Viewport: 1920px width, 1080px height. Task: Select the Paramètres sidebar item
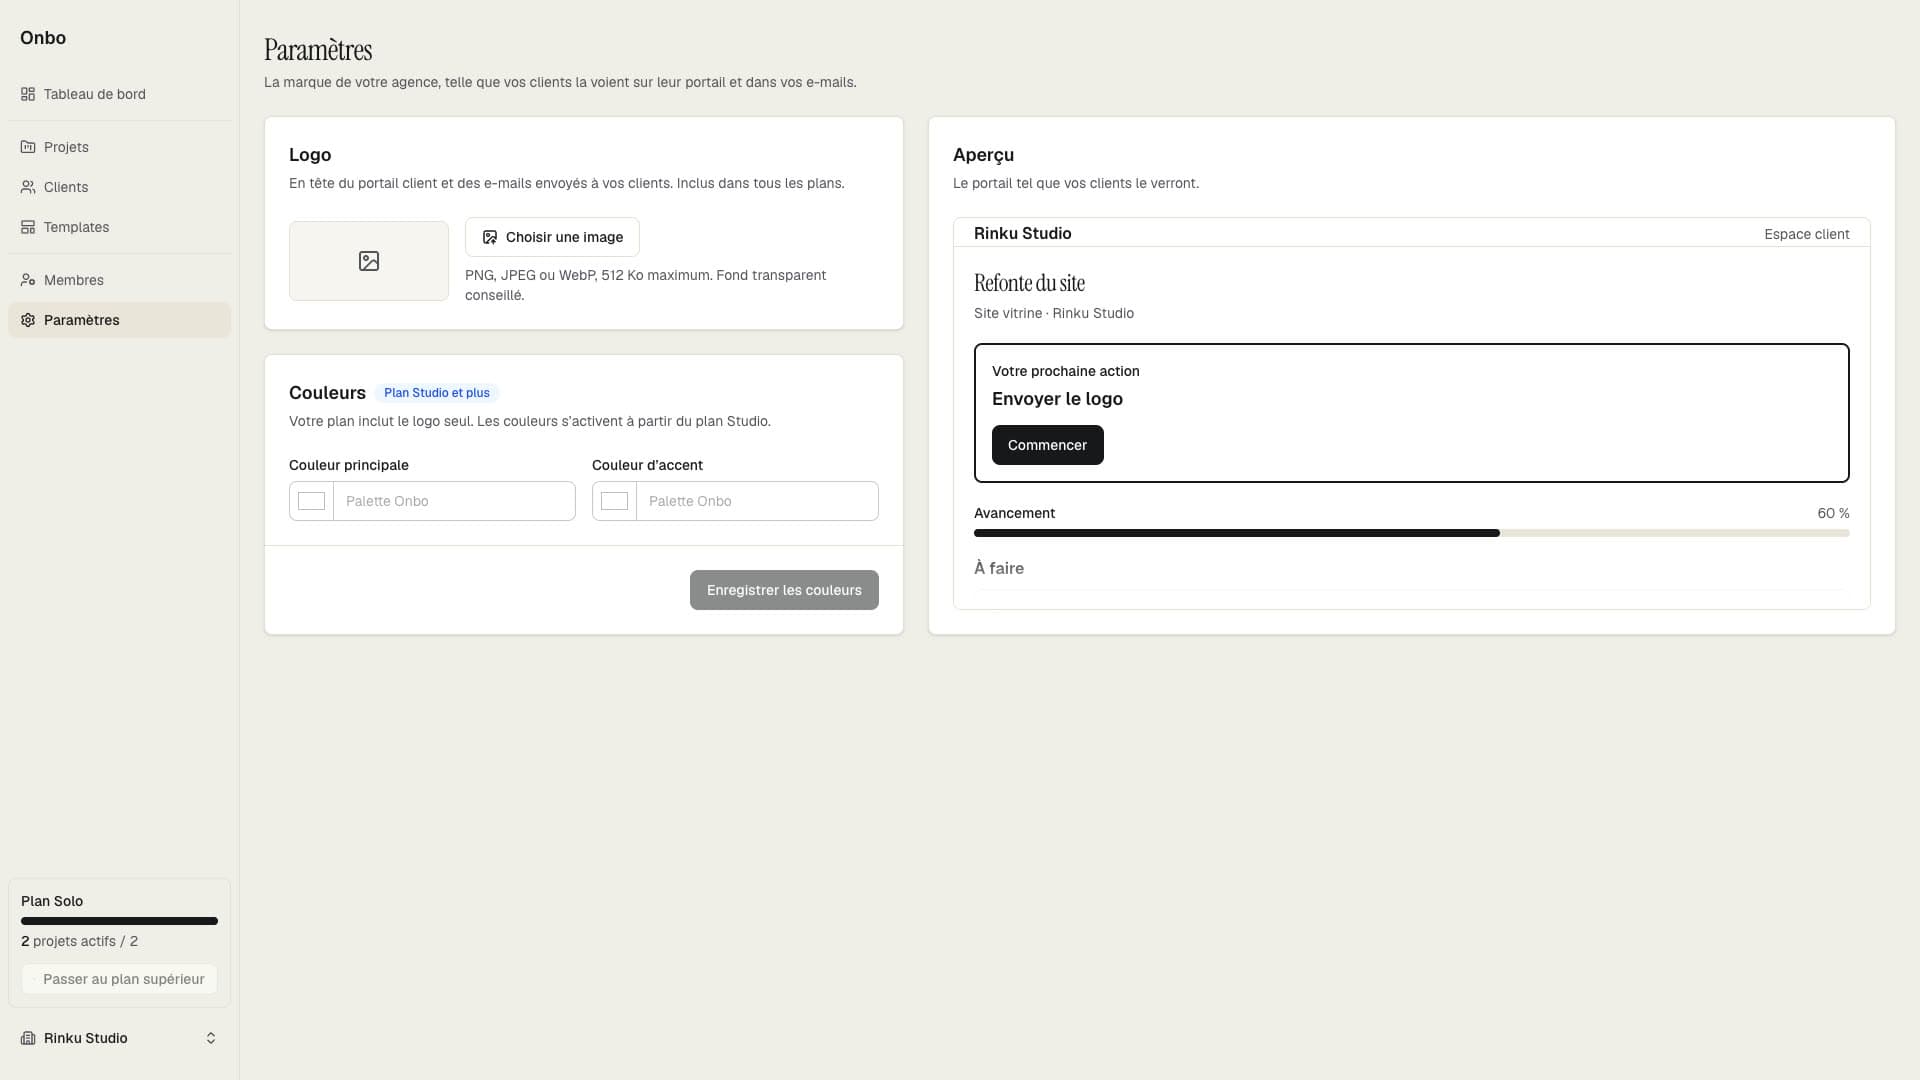click(x=119, y=320)
